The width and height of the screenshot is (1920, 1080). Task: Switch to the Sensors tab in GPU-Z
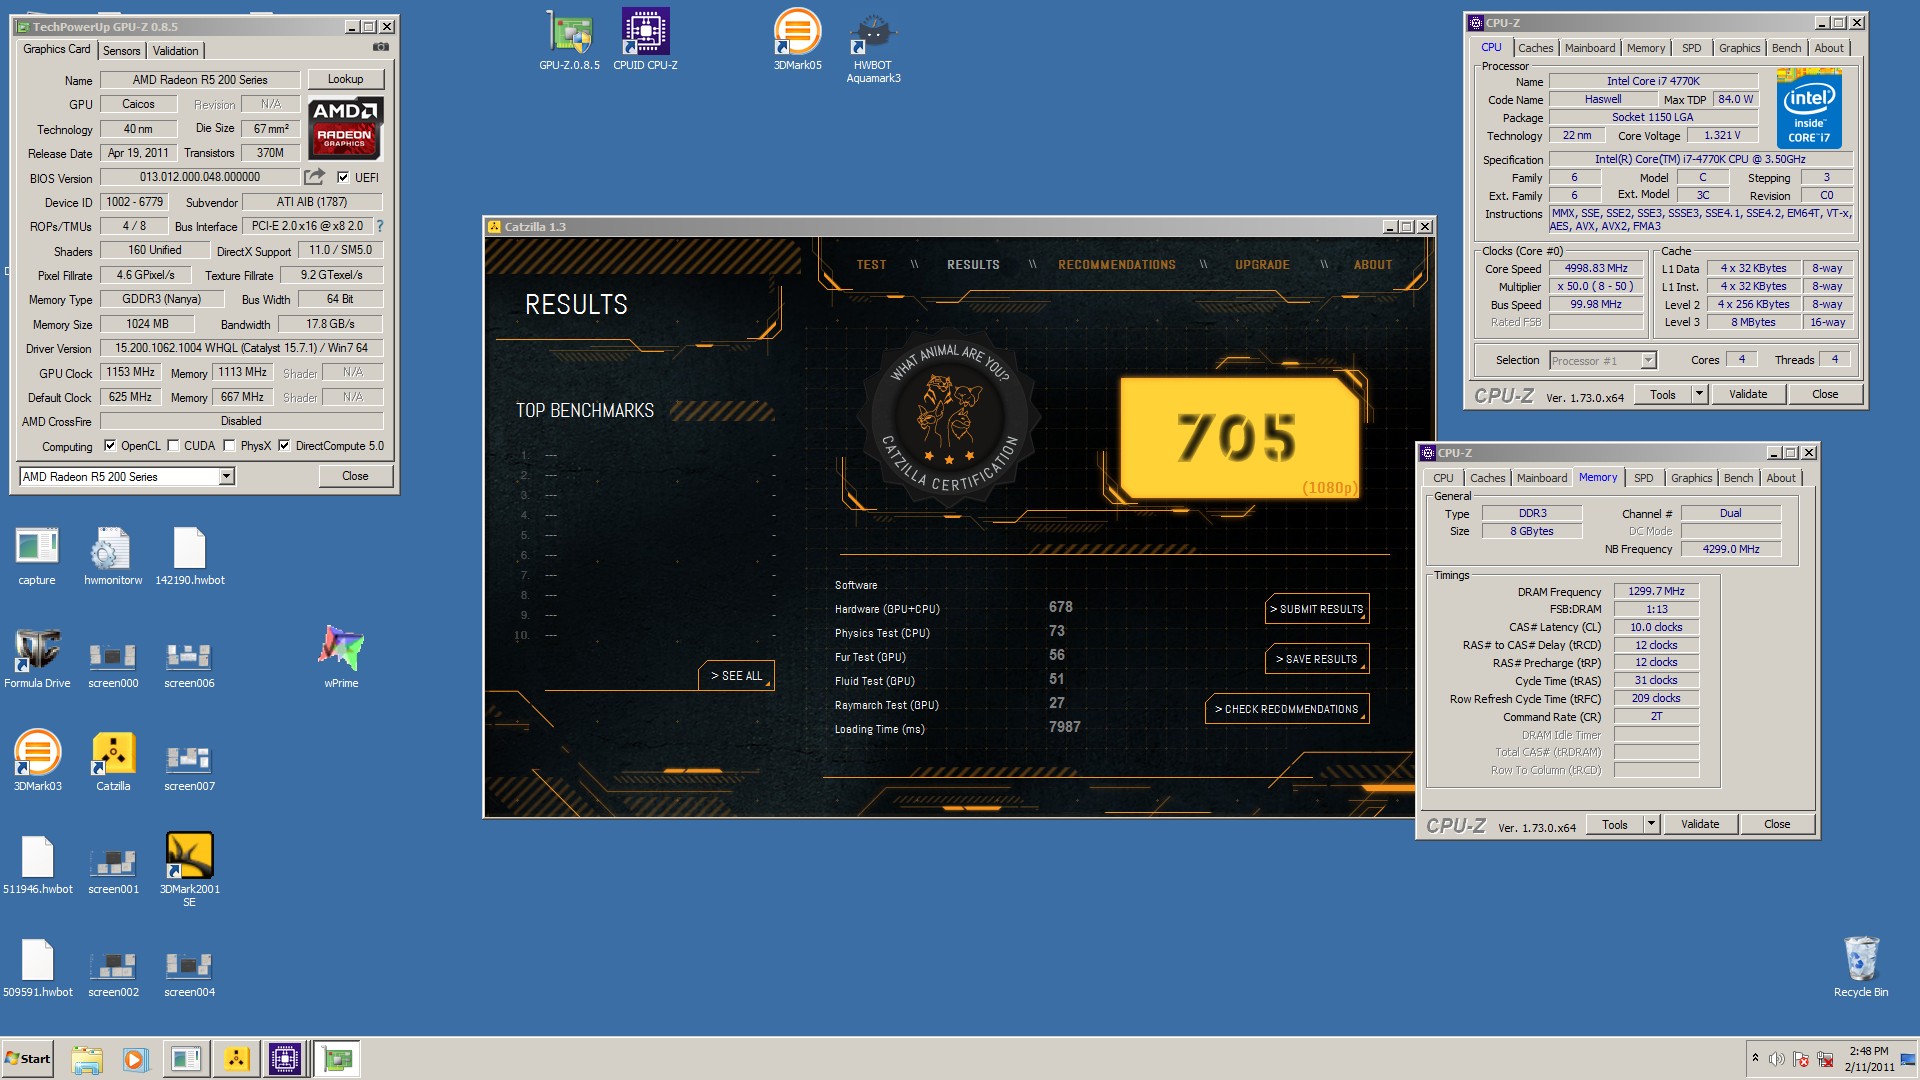click(x=122, y=51)
